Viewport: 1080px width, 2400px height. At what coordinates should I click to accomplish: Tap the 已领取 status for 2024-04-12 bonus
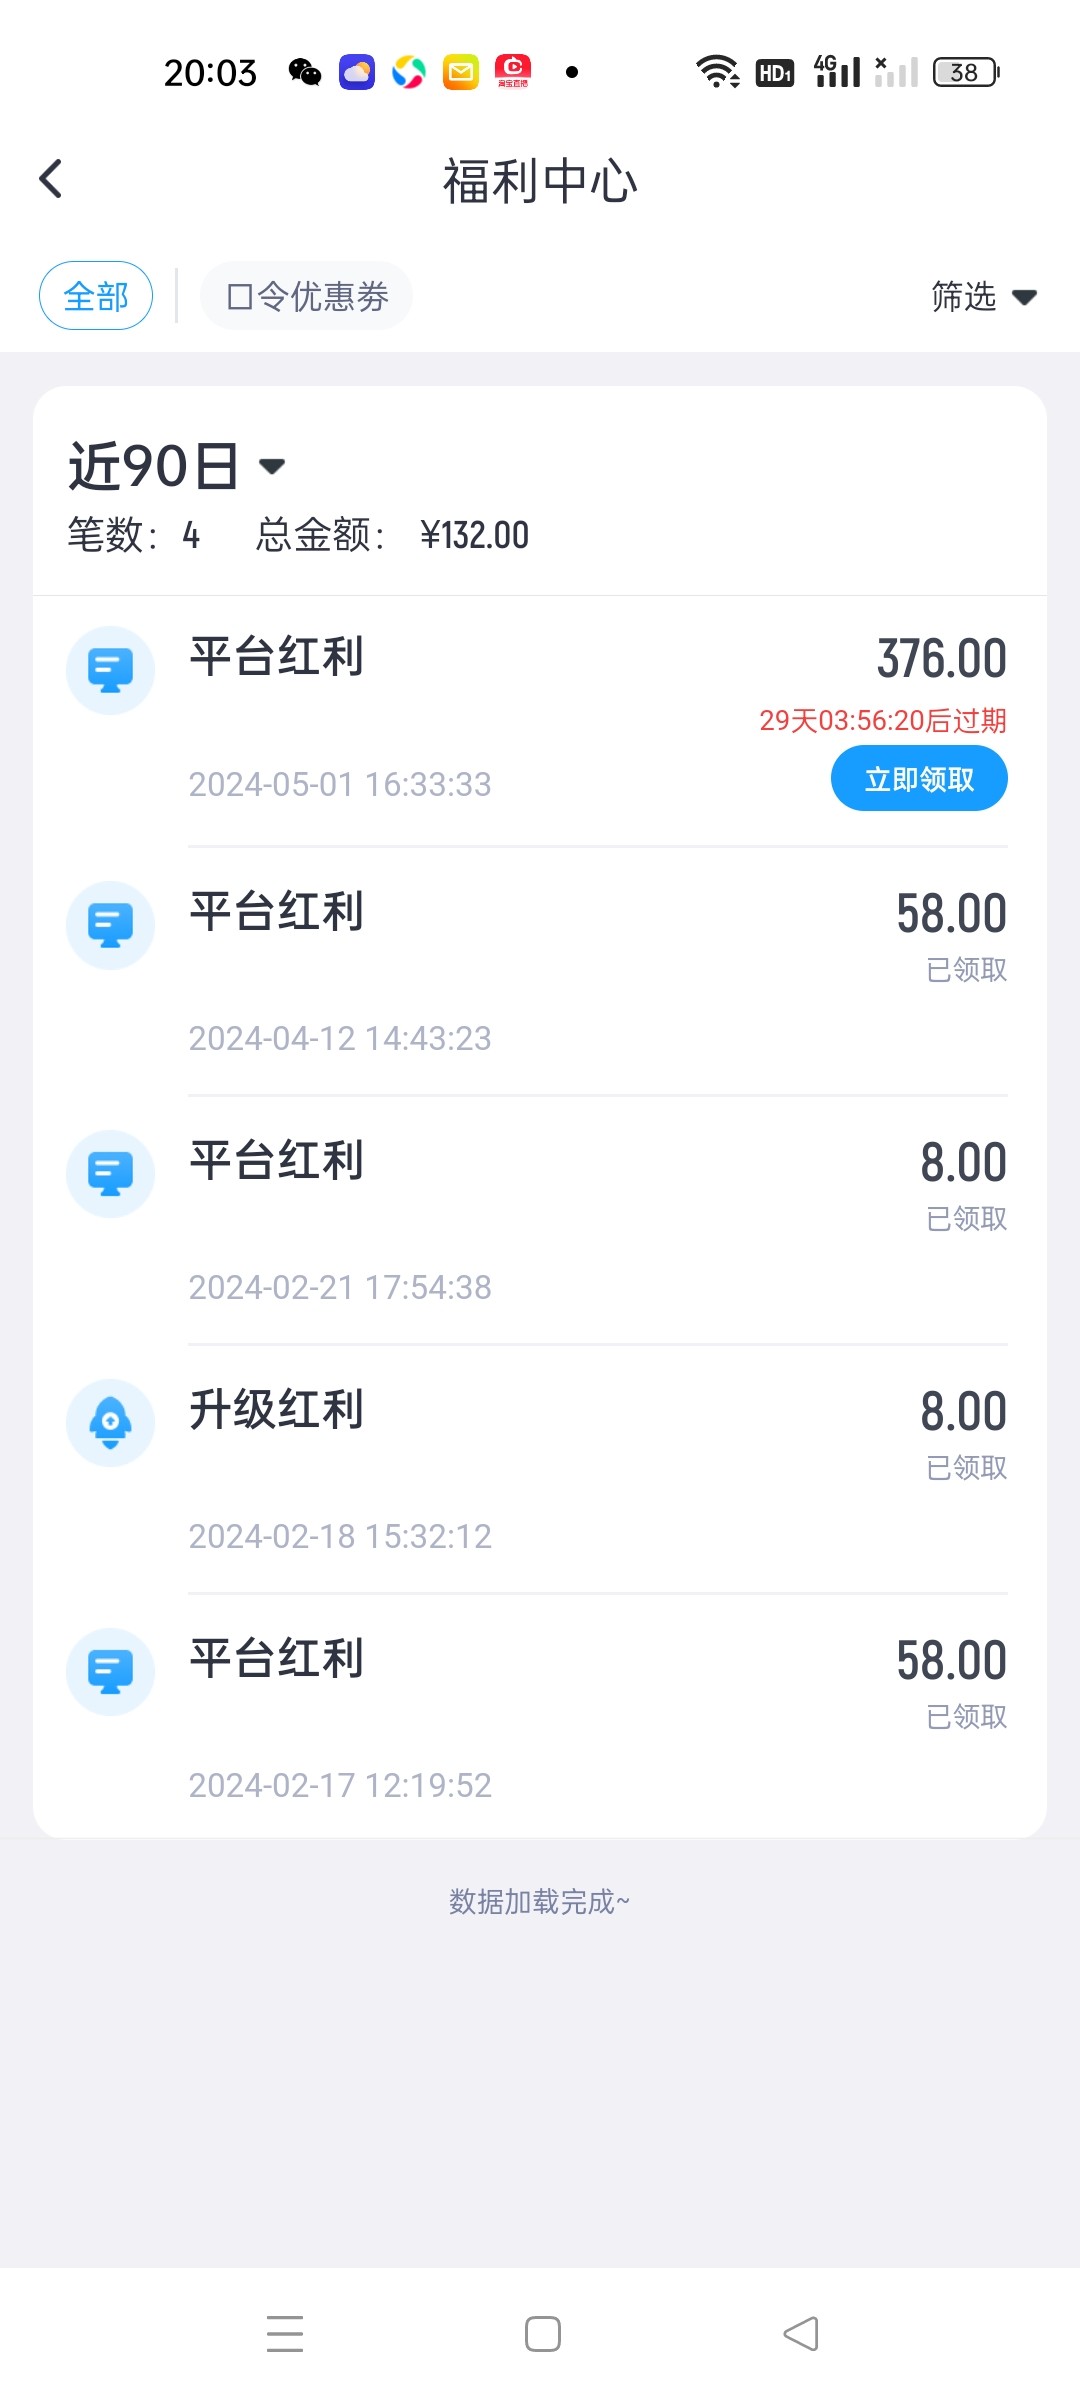coord(966,969)
